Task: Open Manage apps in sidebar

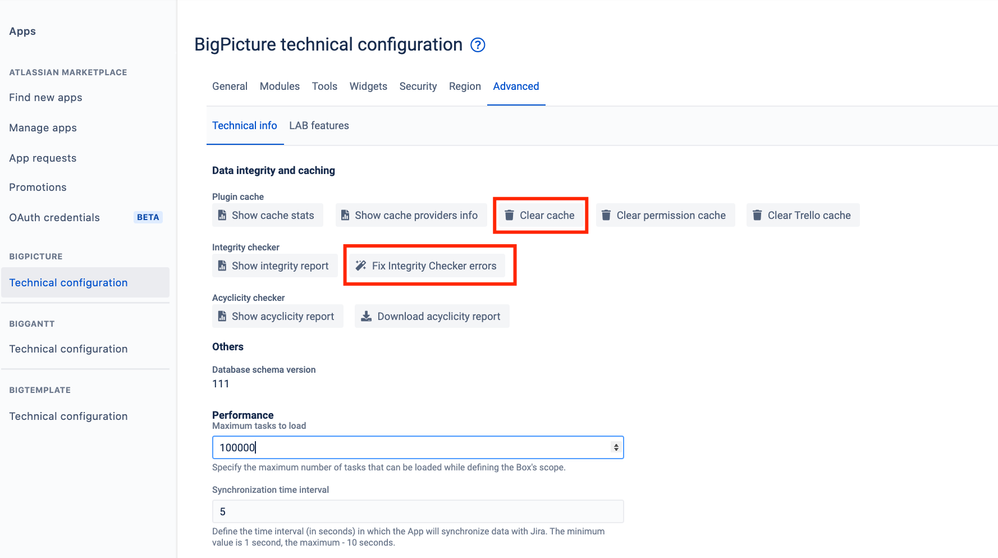Action: click(x=43, y=128)
